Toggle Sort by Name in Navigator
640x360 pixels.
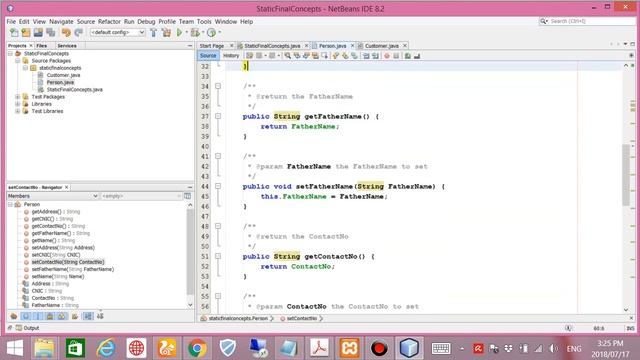tap(88, 316)
